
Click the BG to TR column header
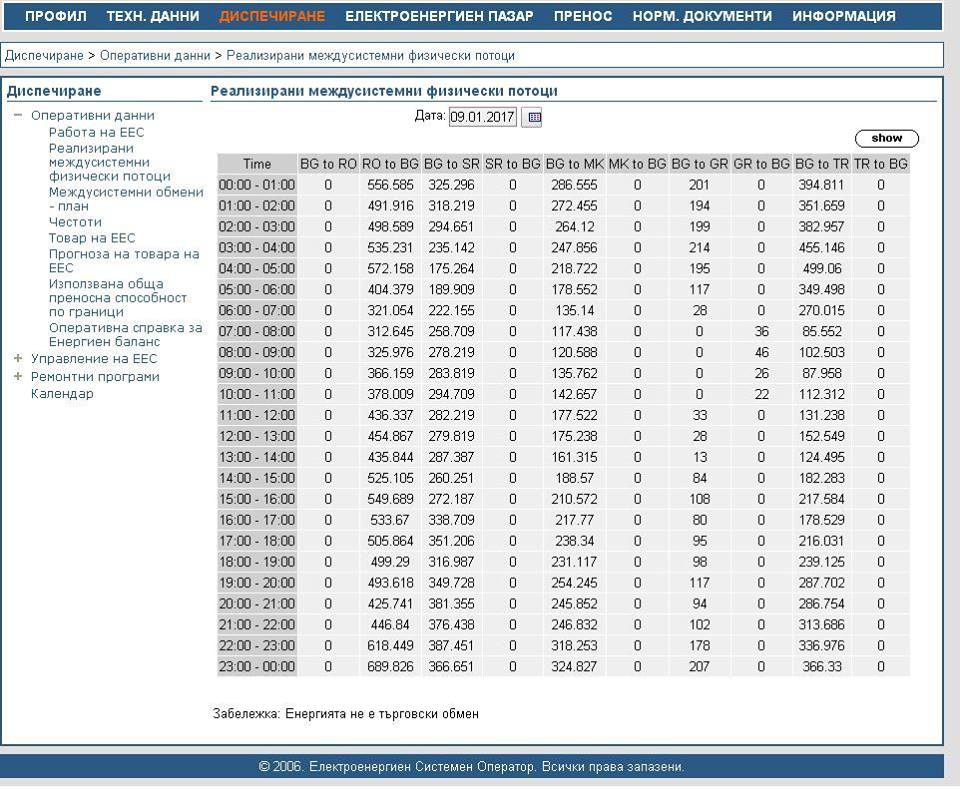822,164
